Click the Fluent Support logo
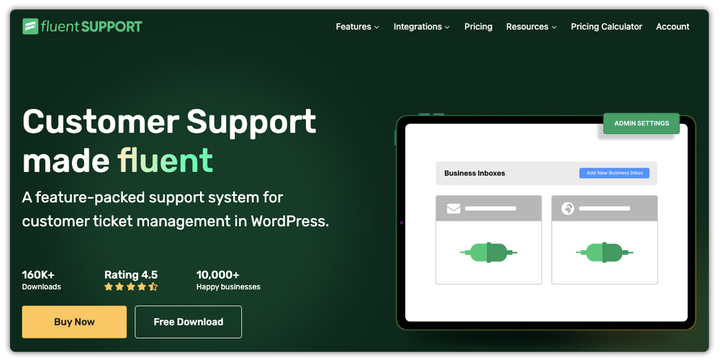 tap(82, 27)
